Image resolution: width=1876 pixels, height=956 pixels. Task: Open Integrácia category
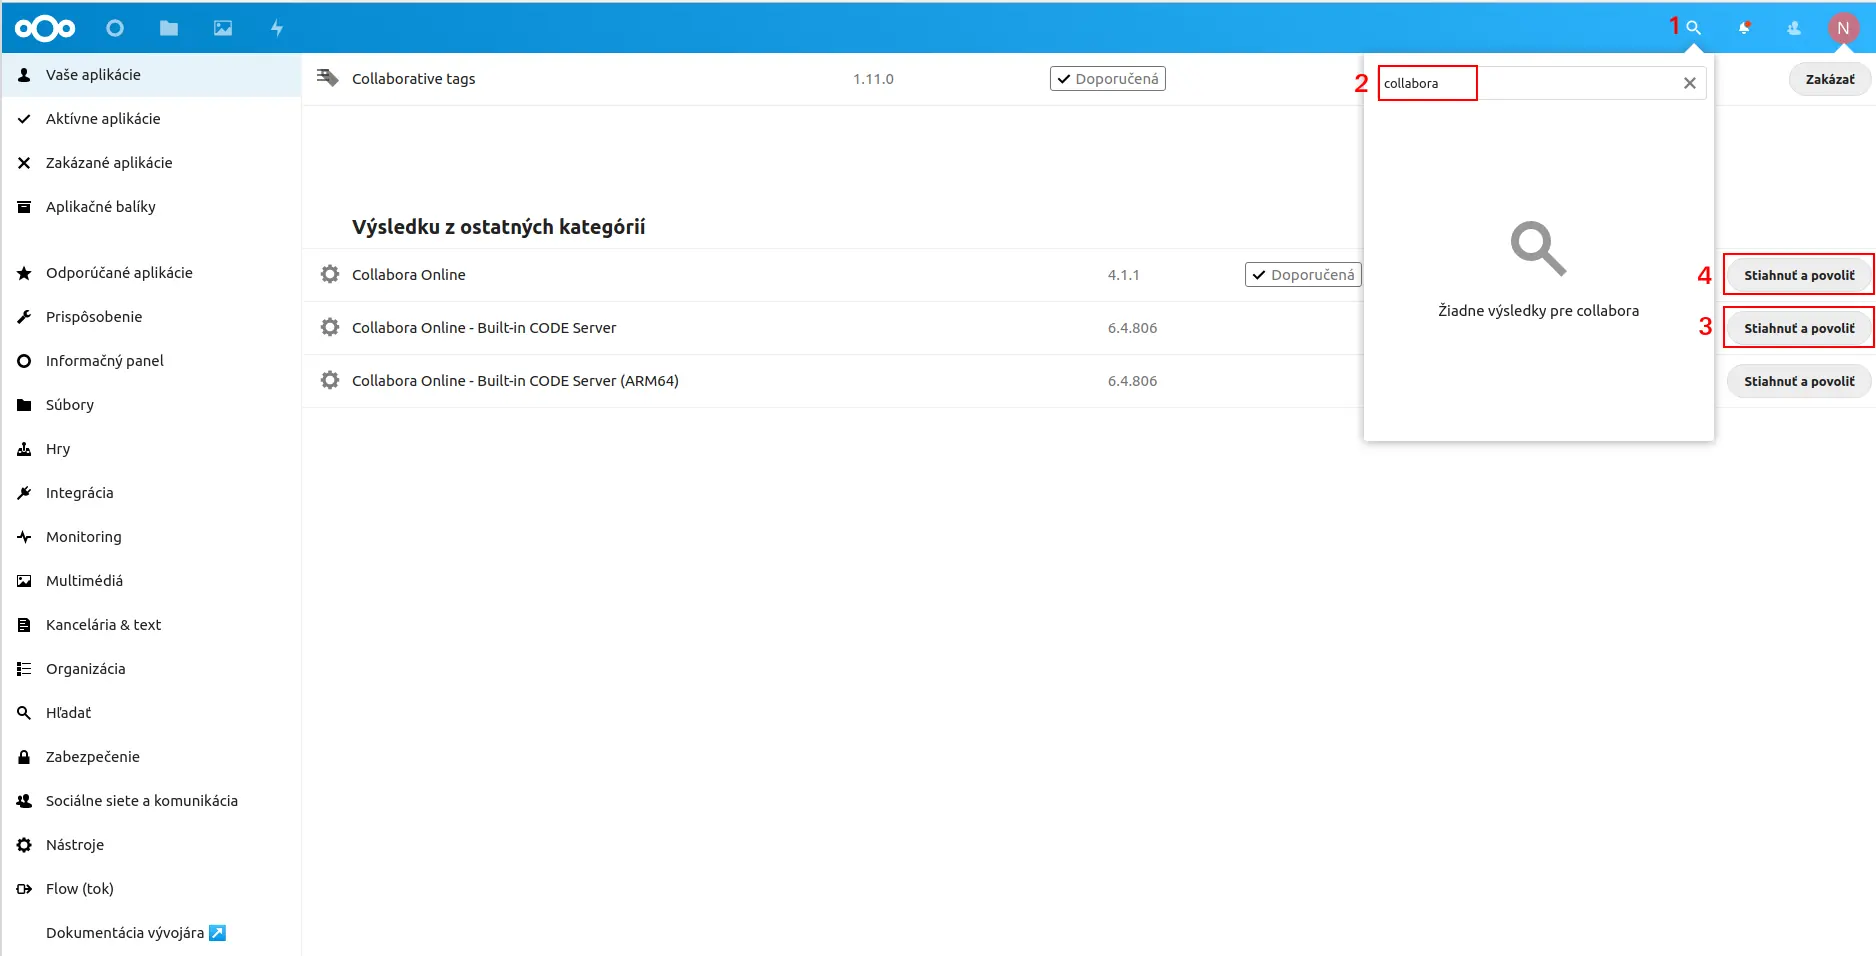[x=151, y=493]
